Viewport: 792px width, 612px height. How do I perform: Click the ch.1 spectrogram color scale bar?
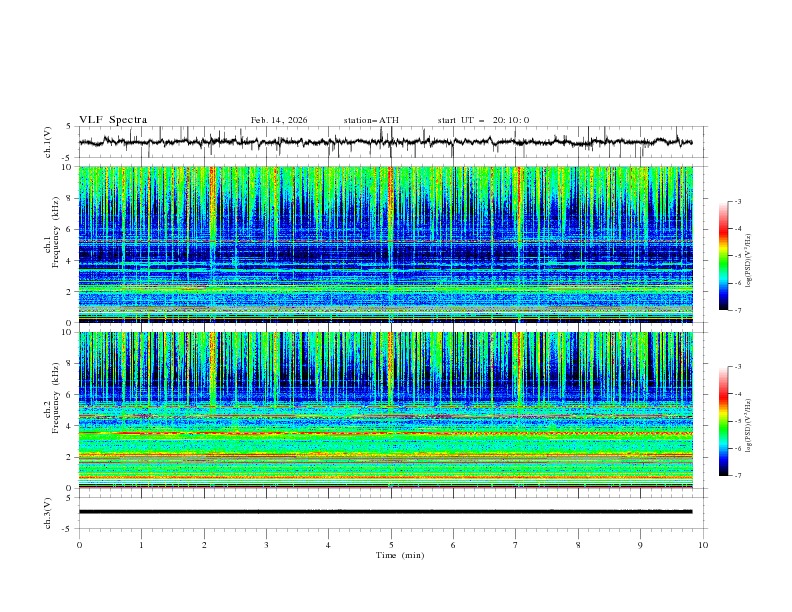723,255
